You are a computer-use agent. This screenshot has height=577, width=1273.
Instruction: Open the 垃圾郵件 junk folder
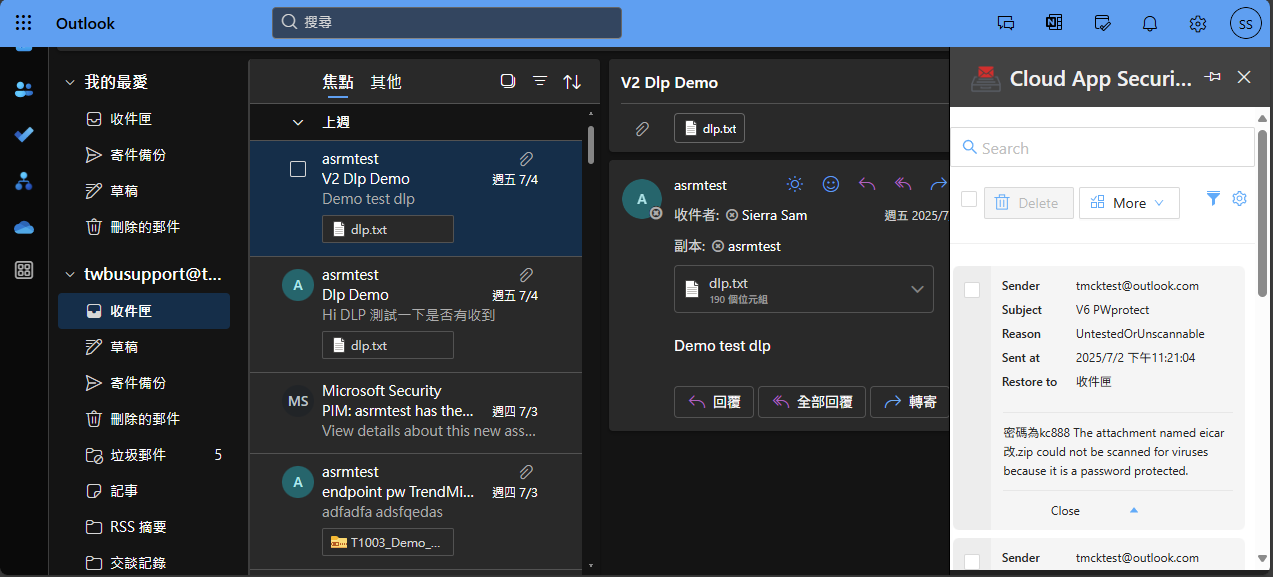point(138,455)
